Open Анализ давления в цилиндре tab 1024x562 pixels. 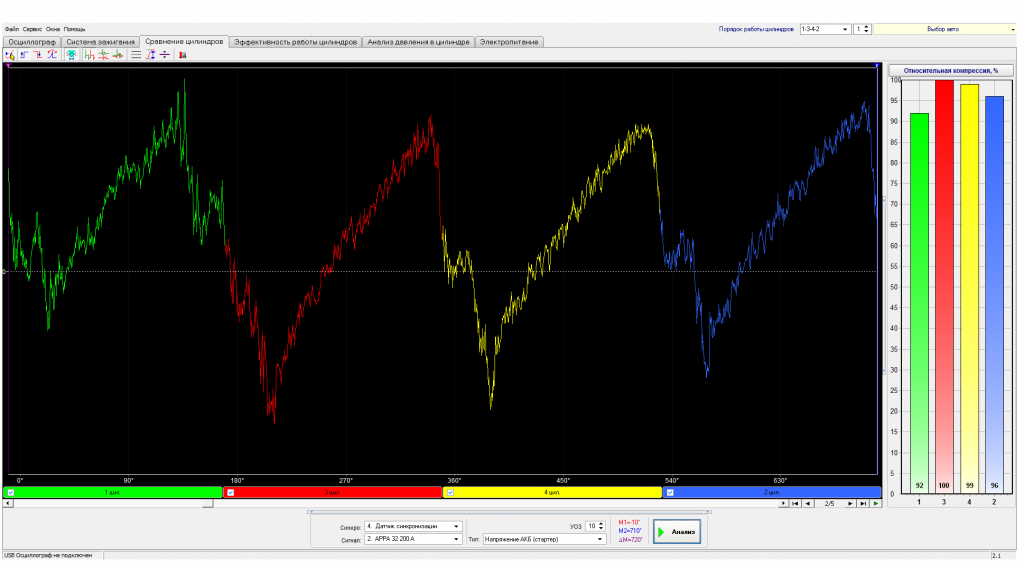pyautogui.click(x=418, y=42)
